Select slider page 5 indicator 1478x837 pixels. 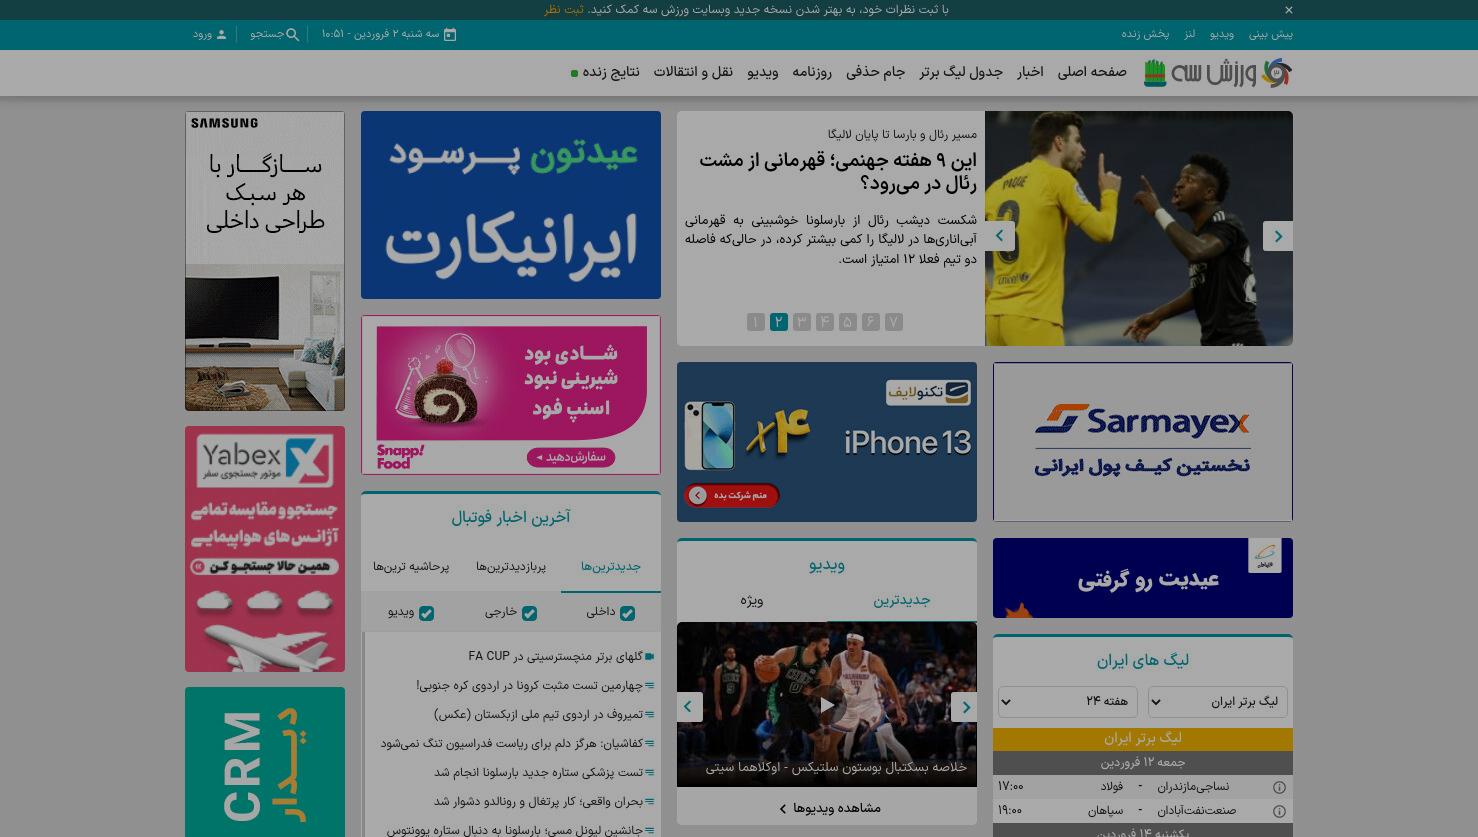[x=847, y=322]
